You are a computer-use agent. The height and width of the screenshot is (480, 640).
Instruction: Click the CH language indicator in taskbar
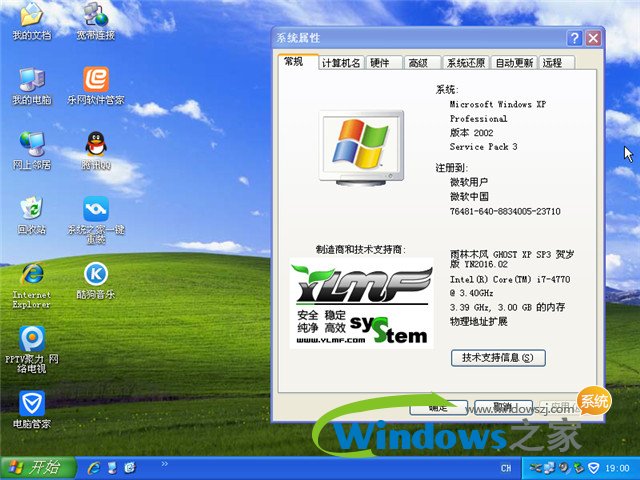point(506,468)
